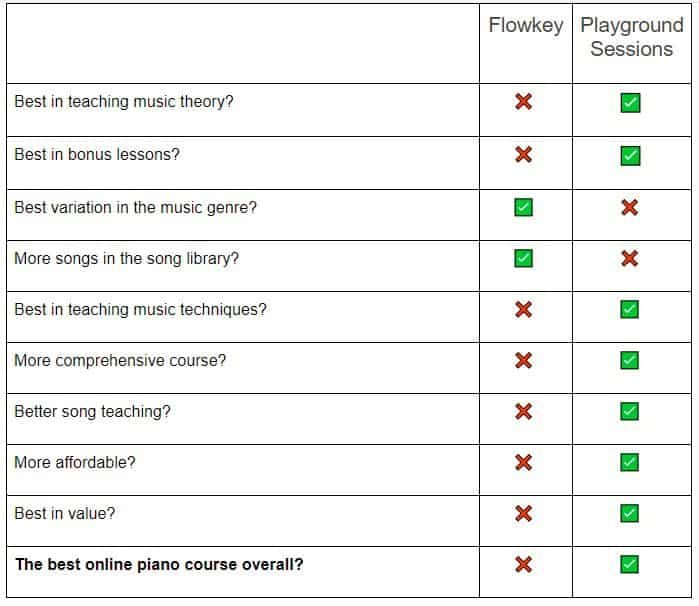Click Playground Sessions' red X for song library
Screen dimensions: 699x606
tap(629, 259)
